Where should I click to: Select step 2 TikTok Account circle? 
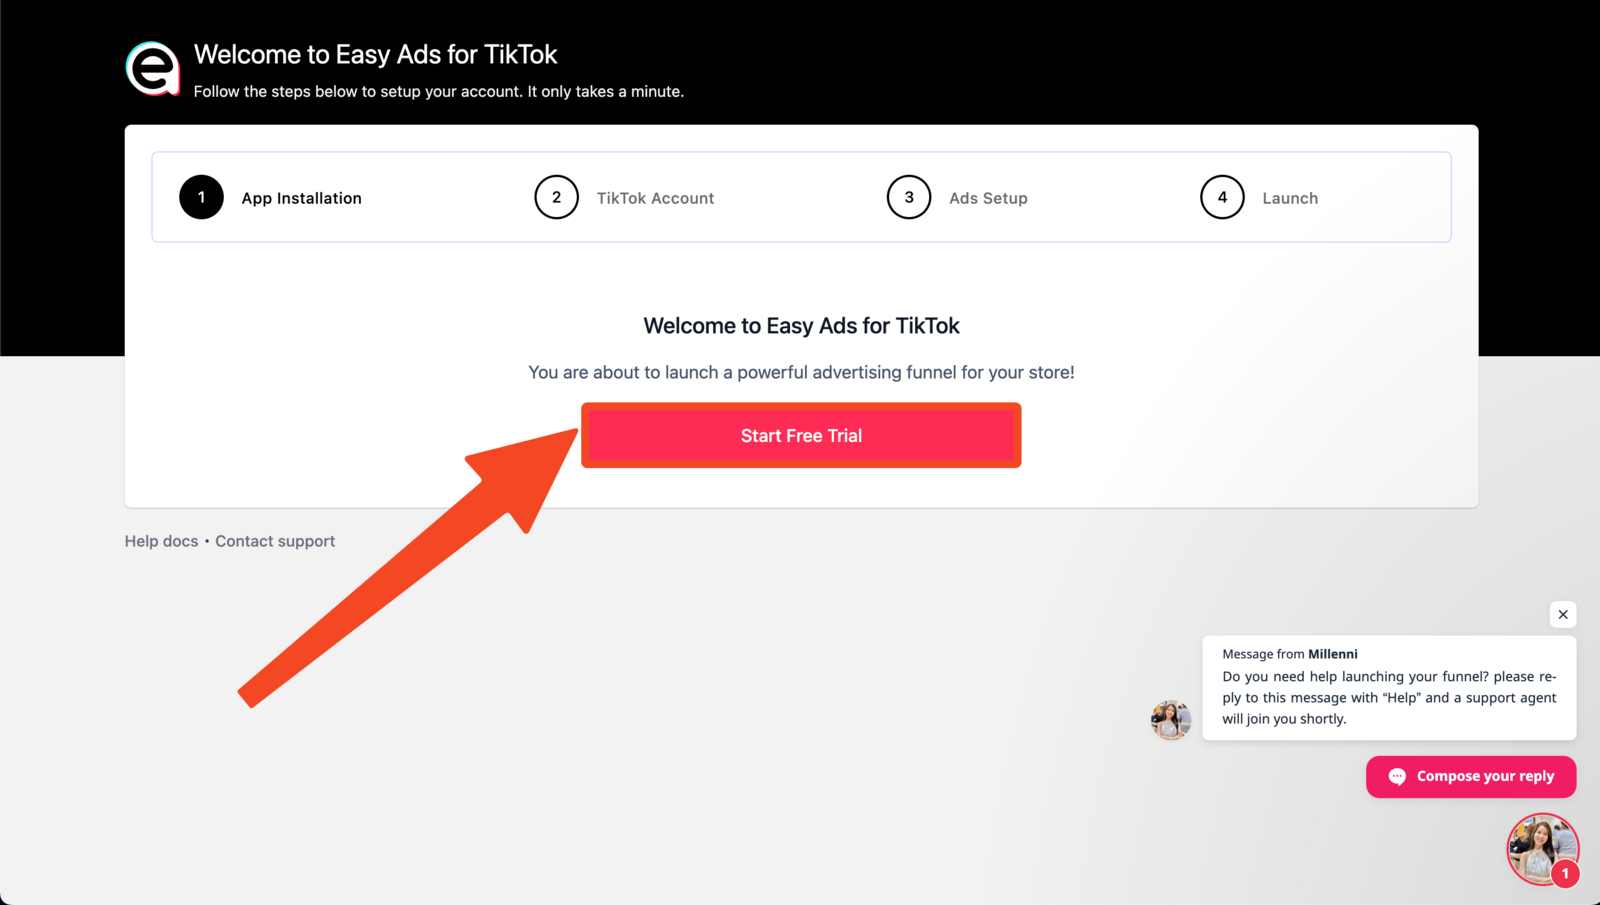coord(556,197)
